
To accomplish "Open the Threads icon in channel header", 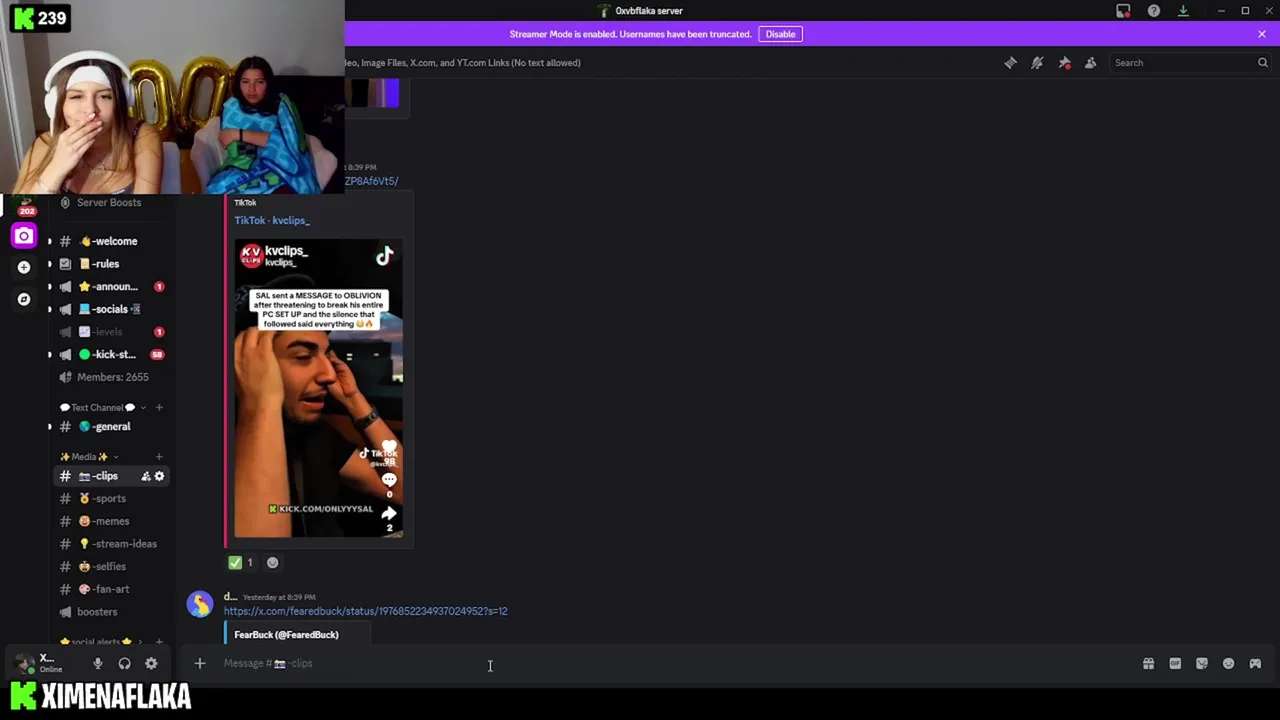I will (x=1011, y=63).
